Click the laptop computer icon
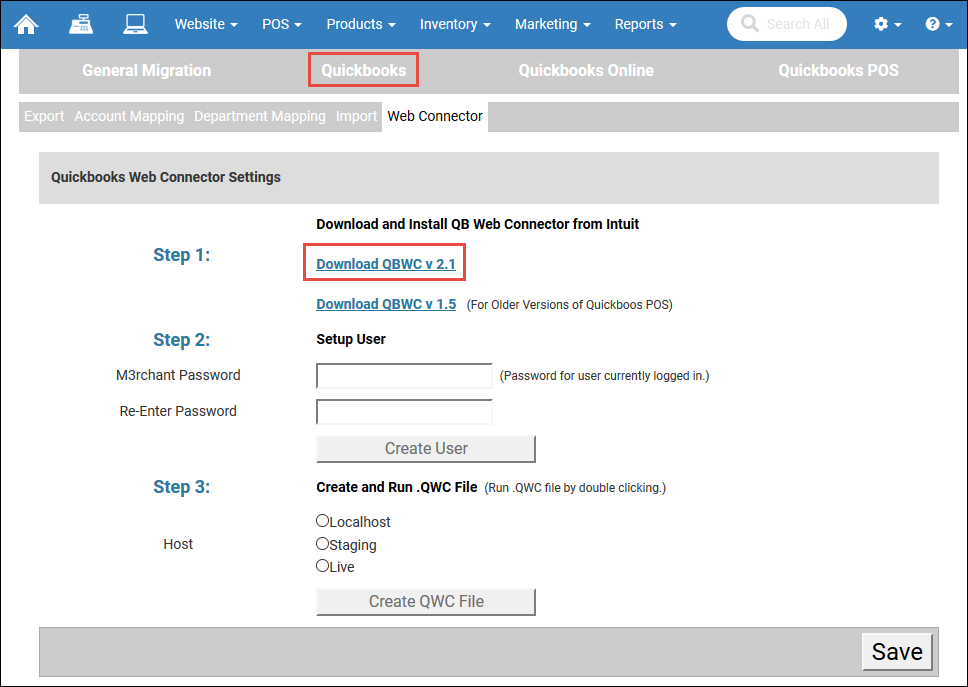The height and width of the screenshot is (687, 968). 135,24
